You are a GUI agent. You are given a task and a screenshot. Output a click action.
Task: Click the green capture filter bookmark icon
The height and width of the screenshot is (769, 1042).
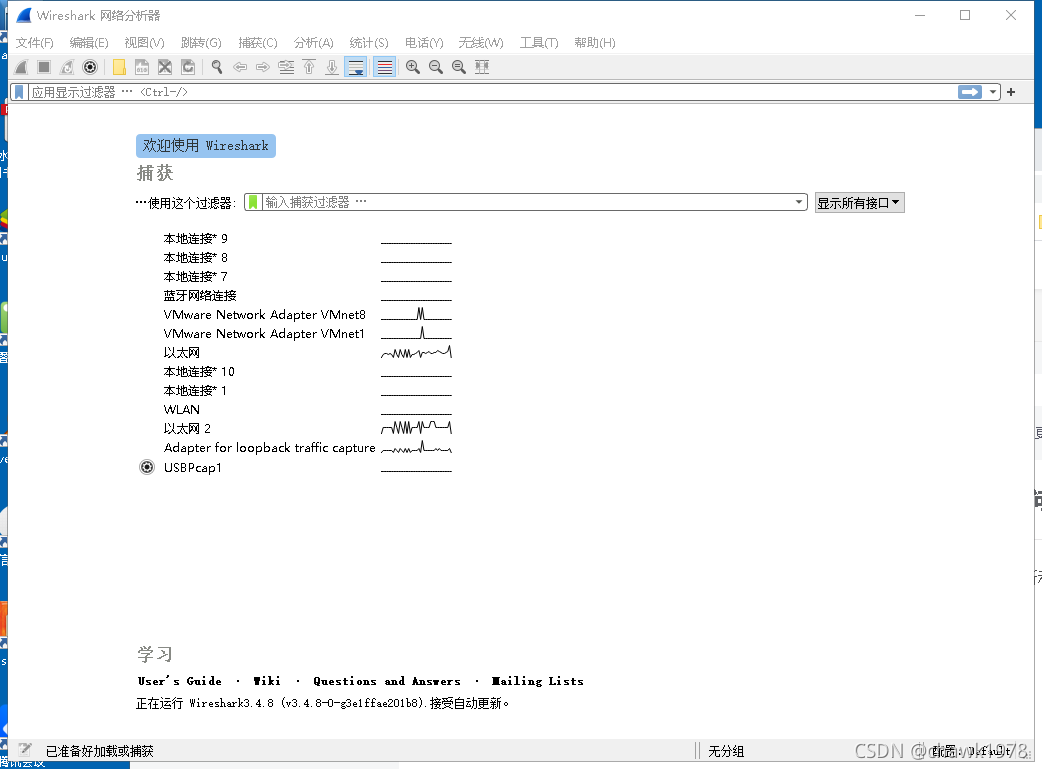(x=253, y=203)
